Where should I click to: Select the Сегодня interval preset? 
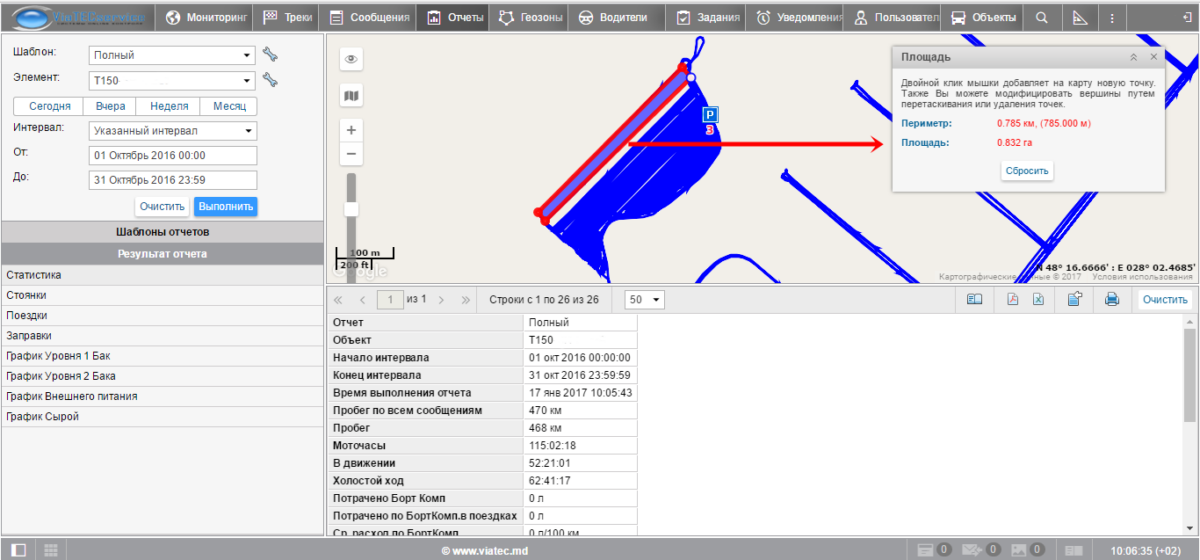pos(49,106)
